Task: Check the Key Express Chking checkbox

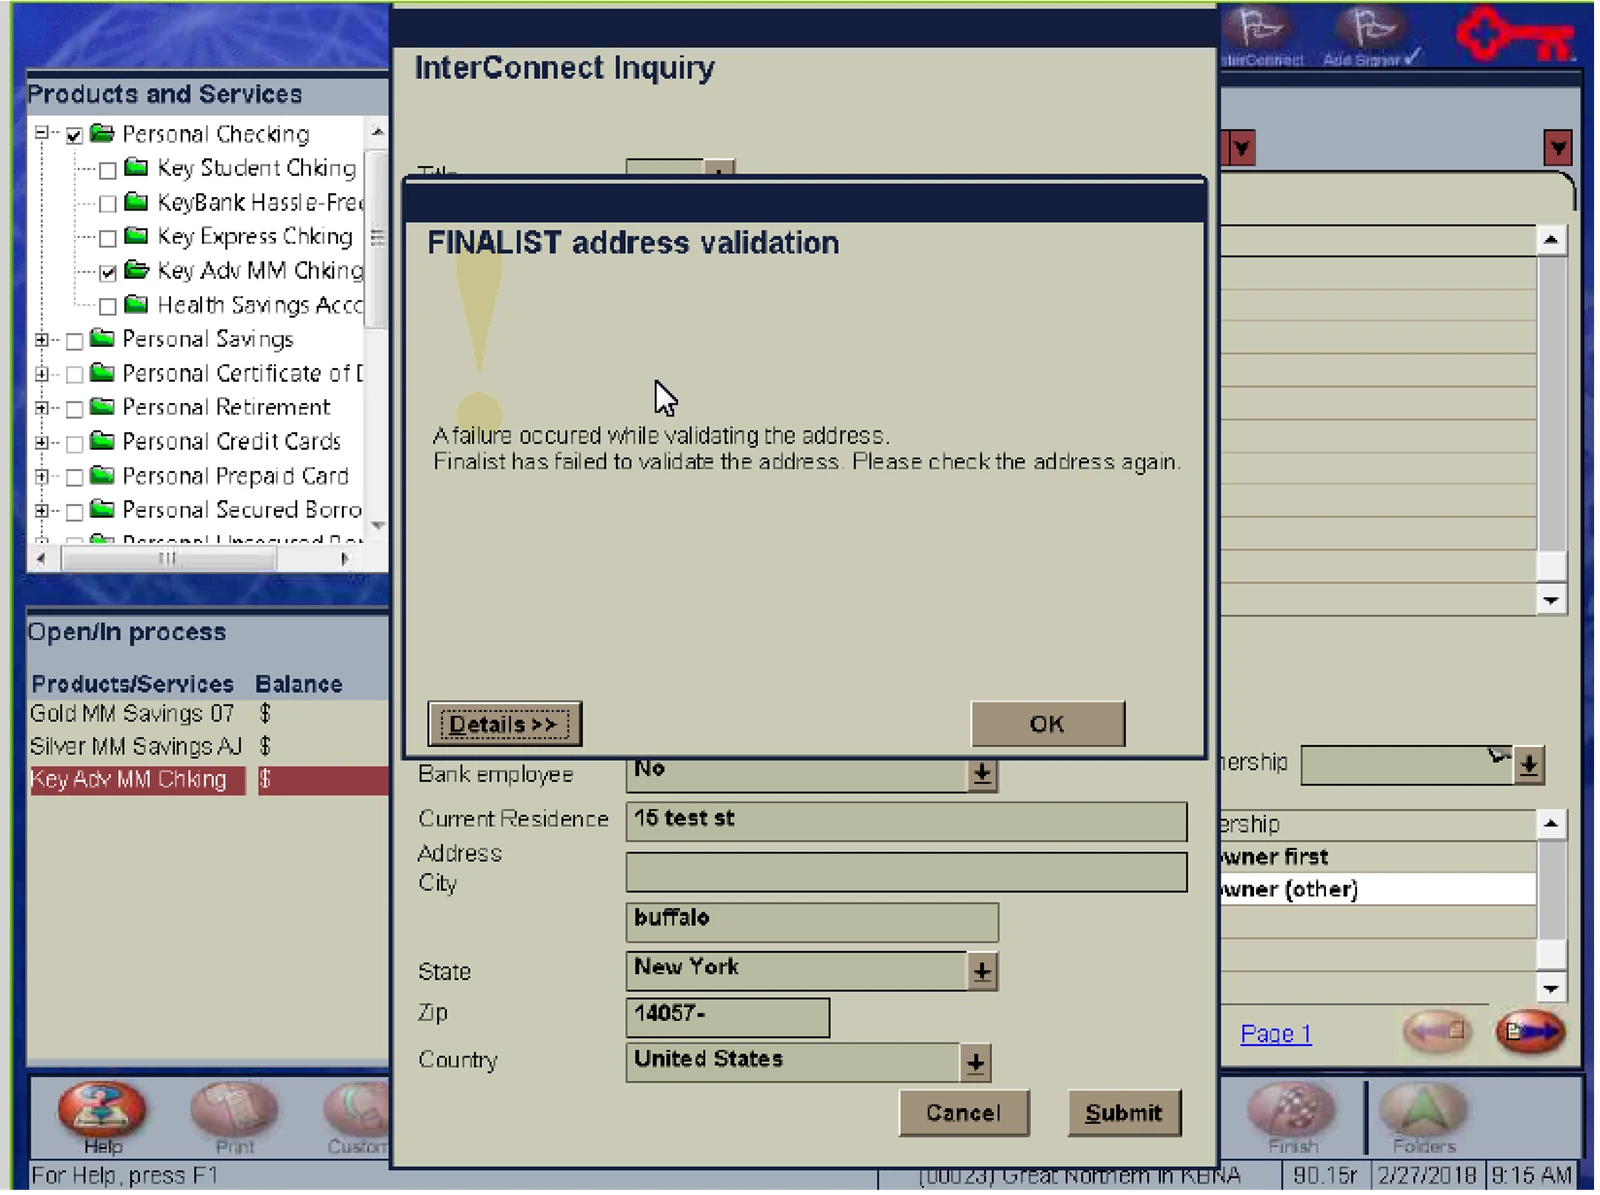Action: tap(108, 238)
